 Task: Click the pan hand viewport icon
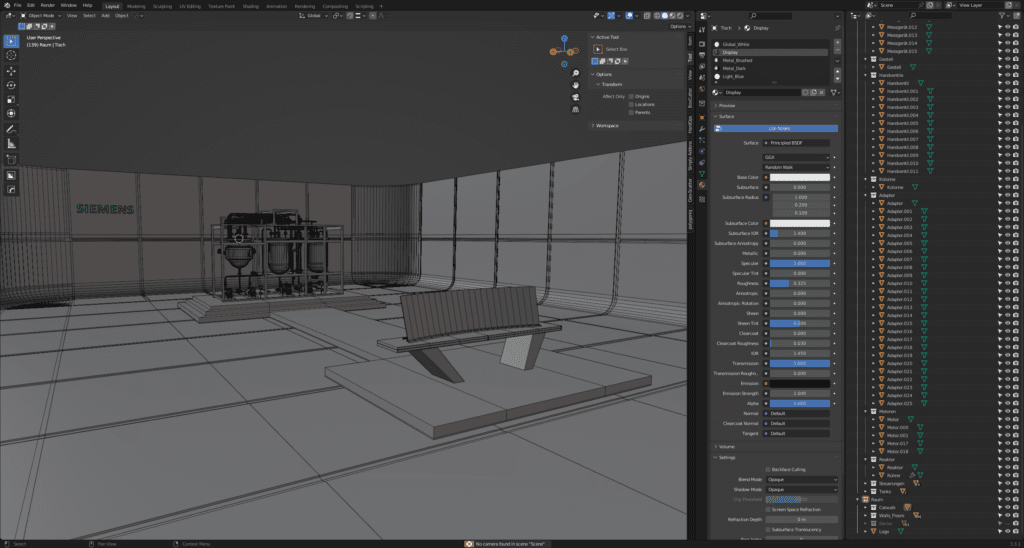click(576, 85)
